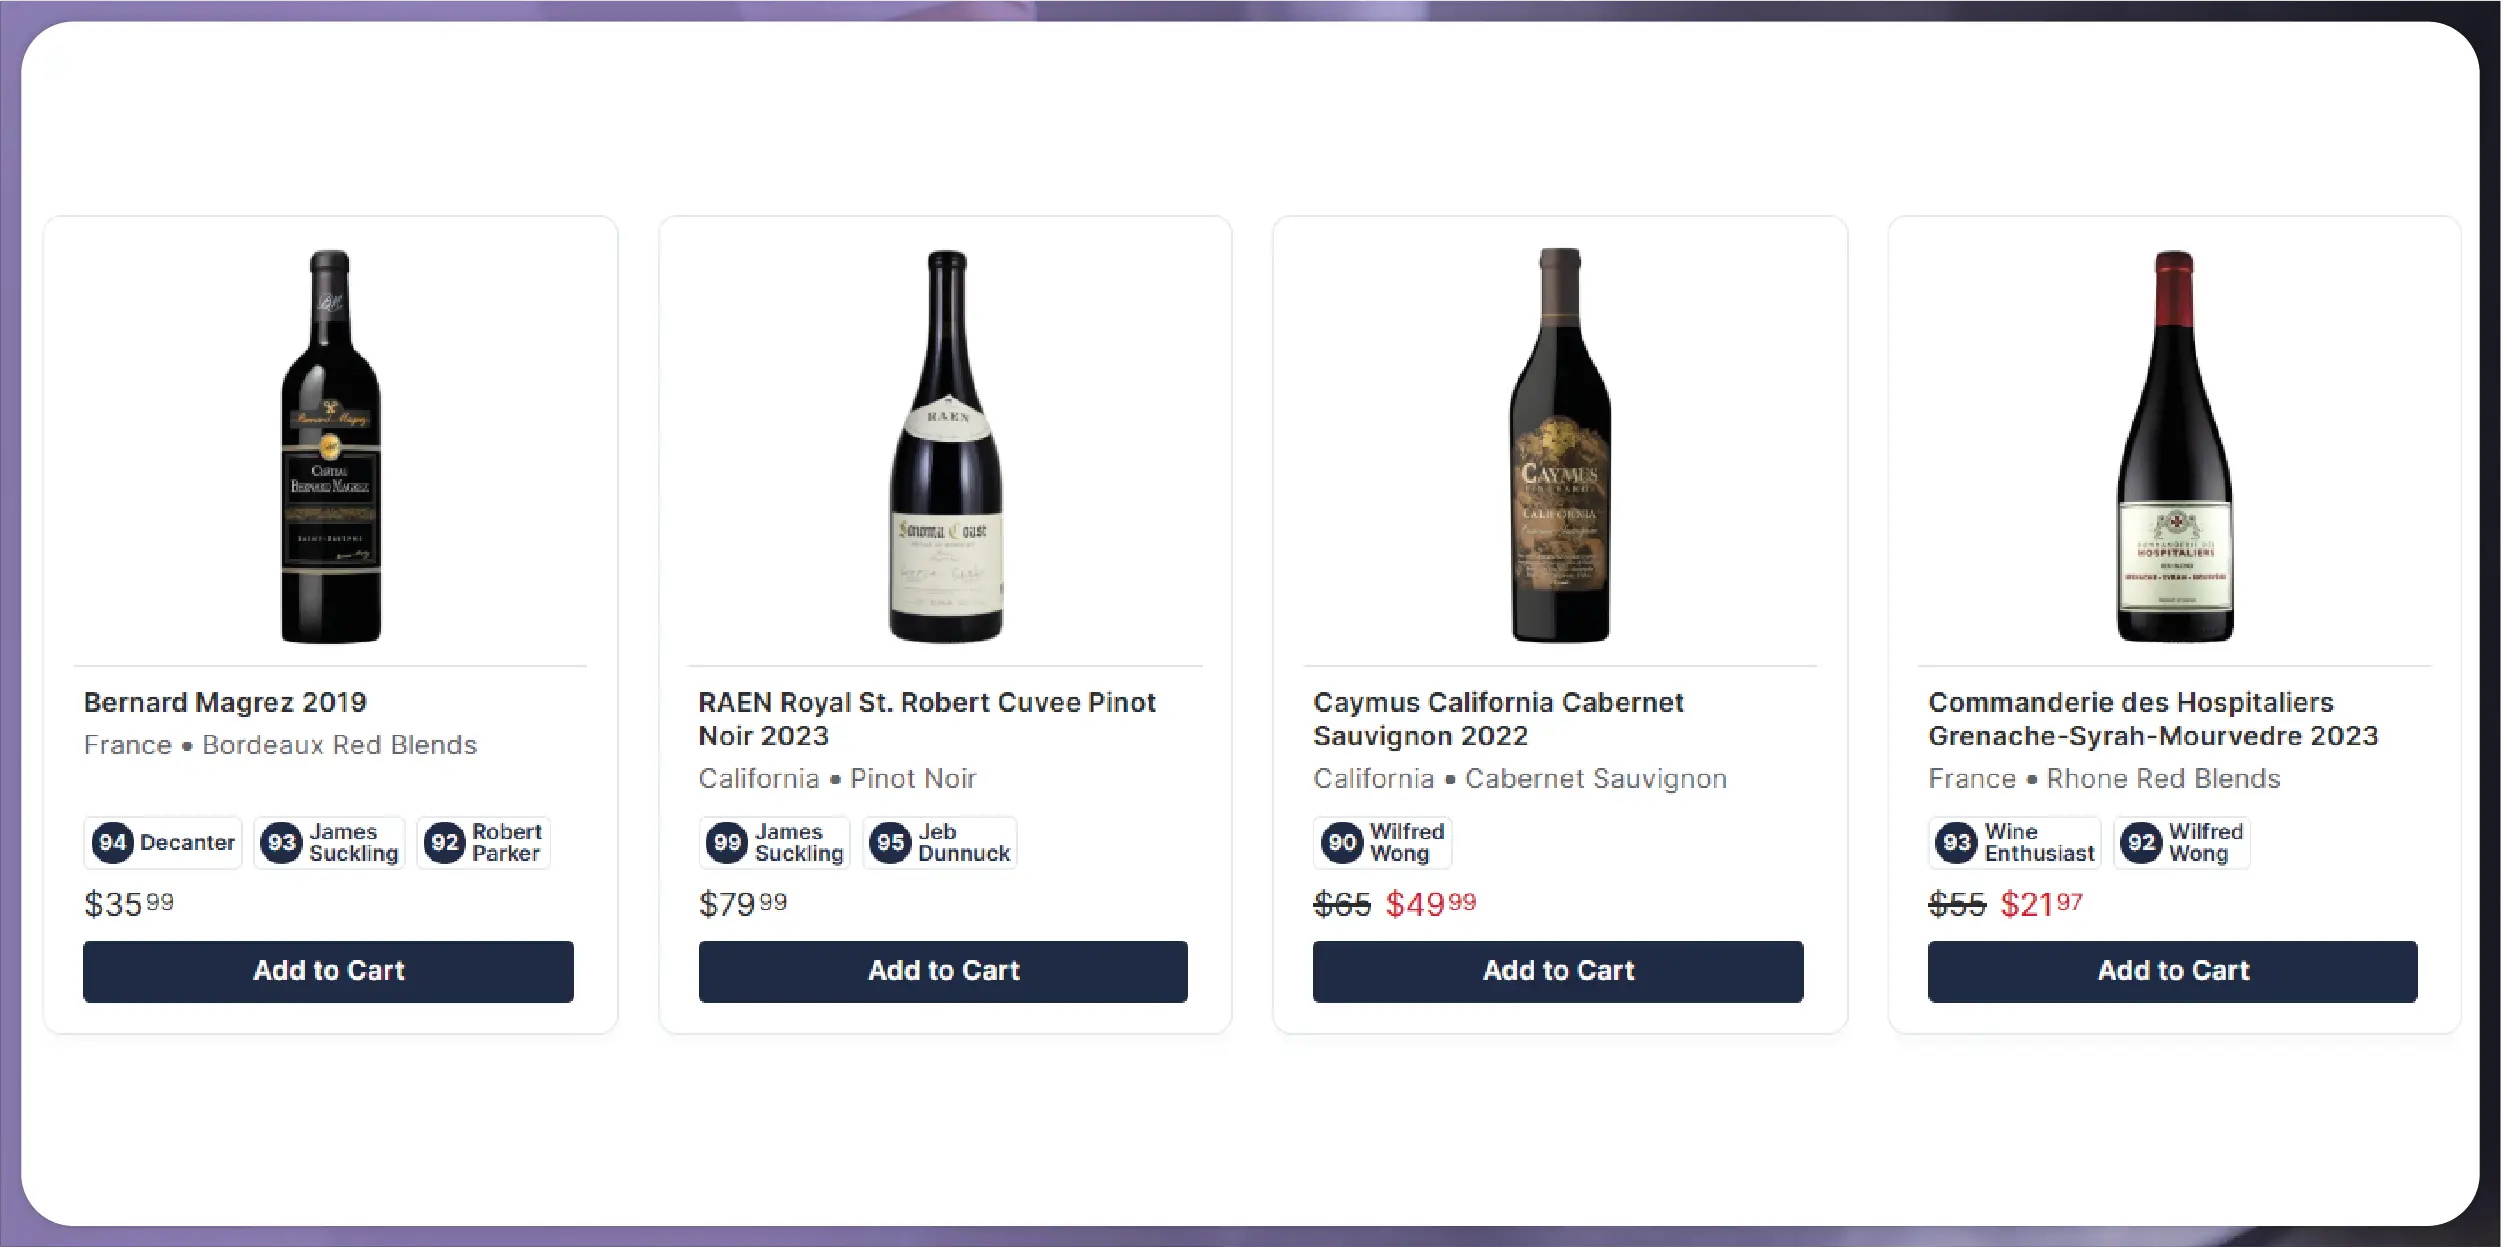Screen dimensions: 2501x1248
Task: Click the Caymus Cabernet bottle image
Action: point(1560,446)
